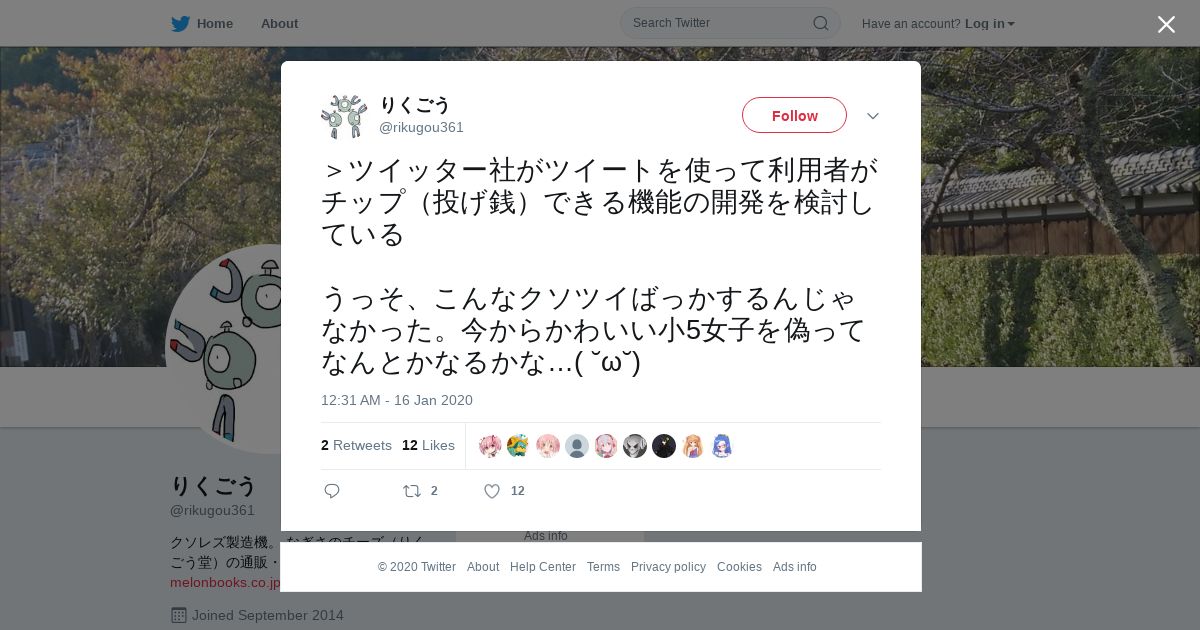Image resolution: width=1200 pixels, height=630 pixels.
Task: Close the tweet overlay with the X icon
Action: coord(1166,24)
